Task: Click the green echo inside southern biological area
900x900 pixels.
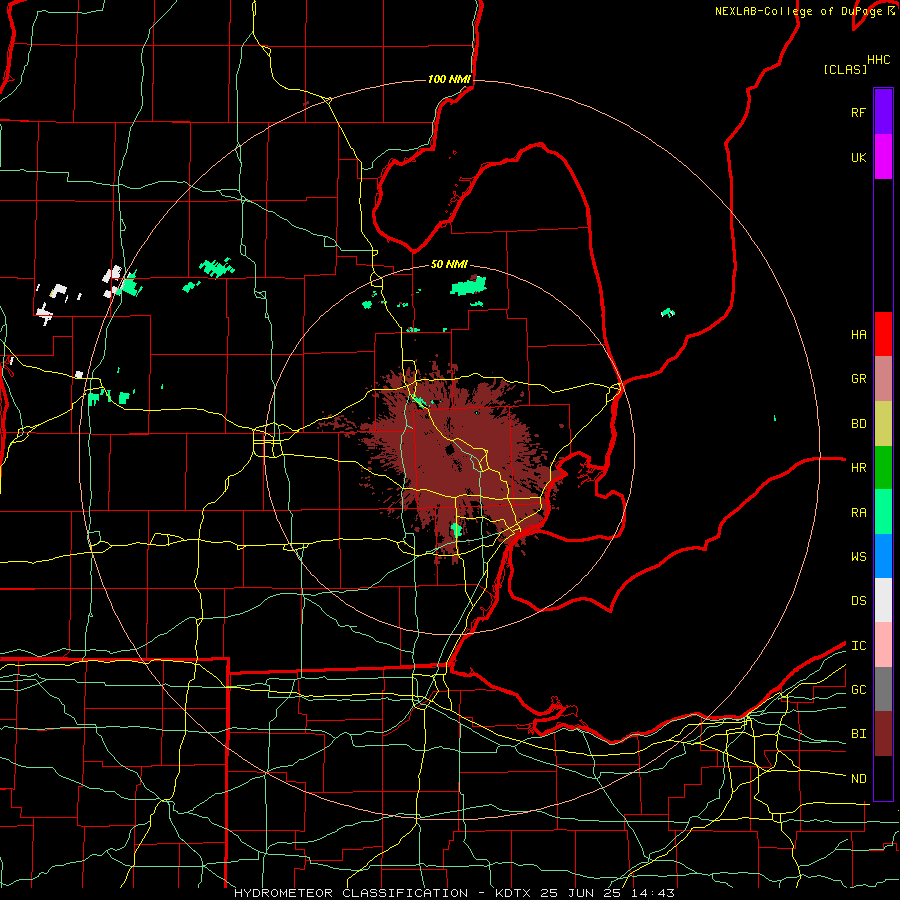Action: (456, 529)
